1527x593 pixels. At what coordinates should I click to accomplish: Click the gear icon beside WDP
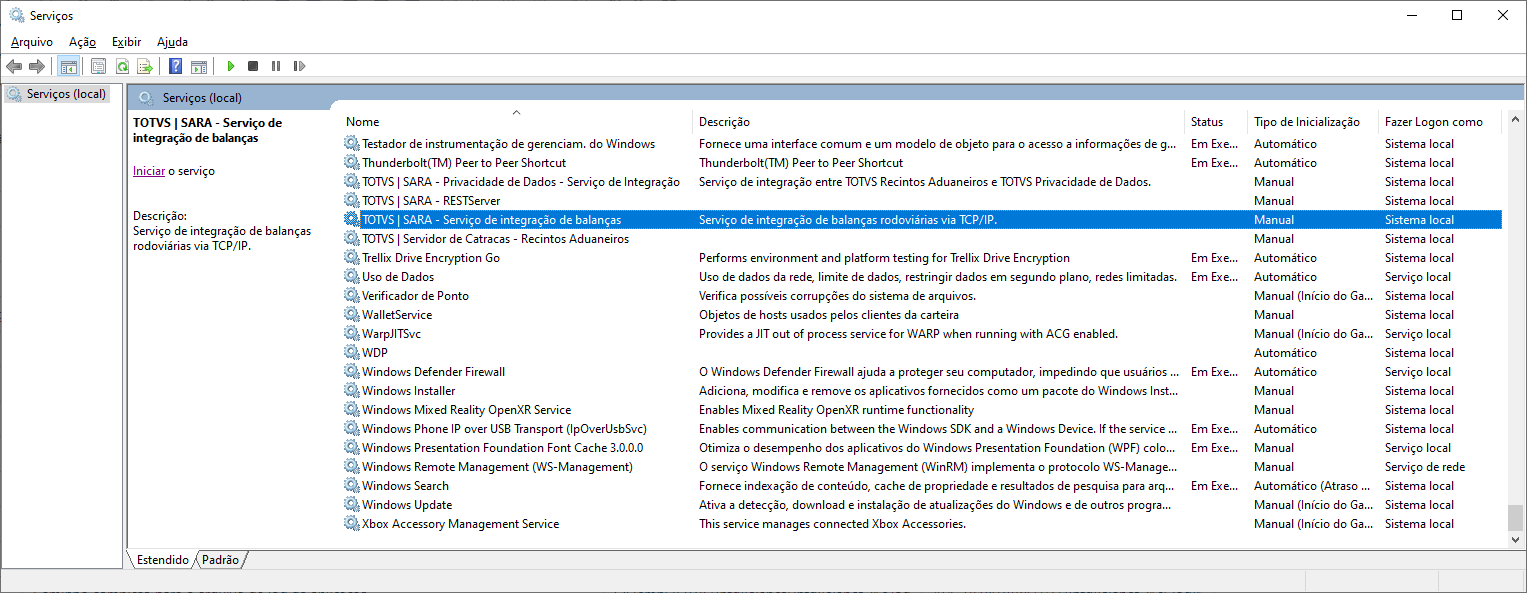(351, 353)
